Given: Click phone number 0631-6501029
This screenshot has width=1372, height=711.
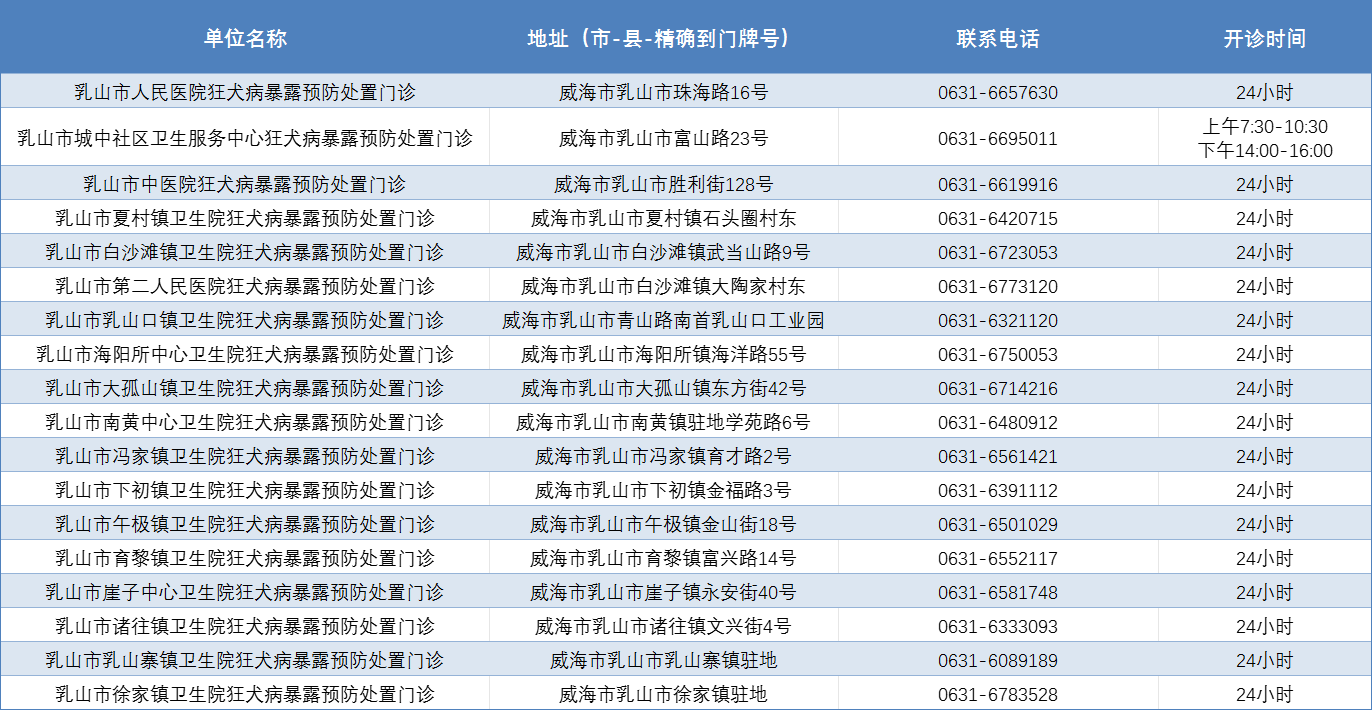Looking at the screenshot, I should point(997,524).
